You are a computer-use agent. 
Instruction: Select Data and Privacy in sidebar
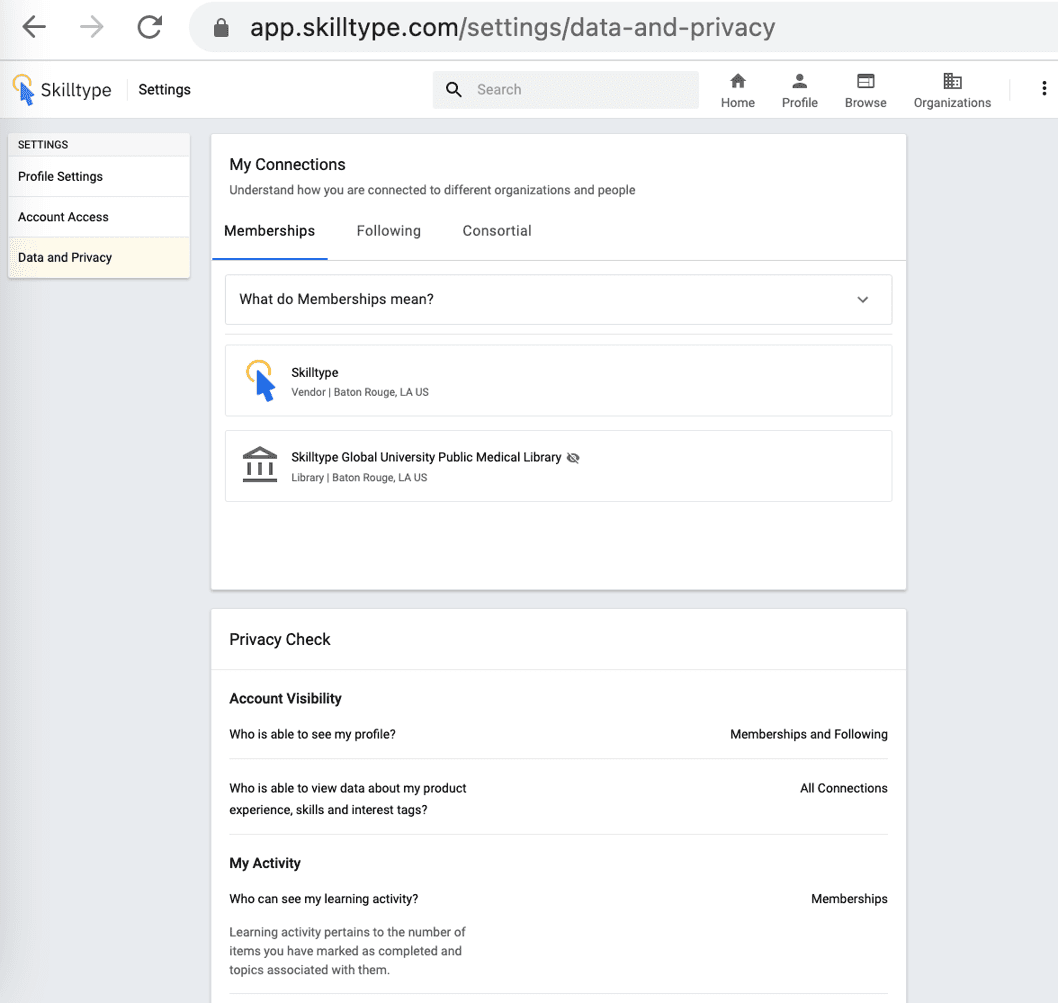(x=99, y=257)
